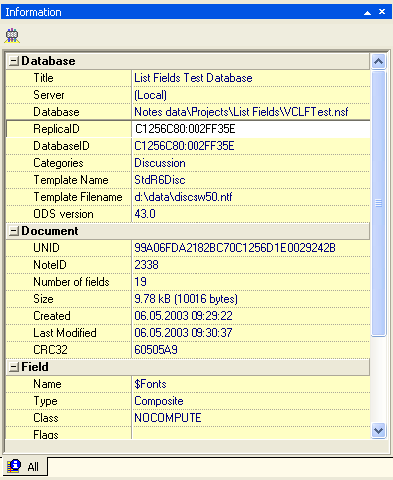Select the Number of fields label

(71, 282)
